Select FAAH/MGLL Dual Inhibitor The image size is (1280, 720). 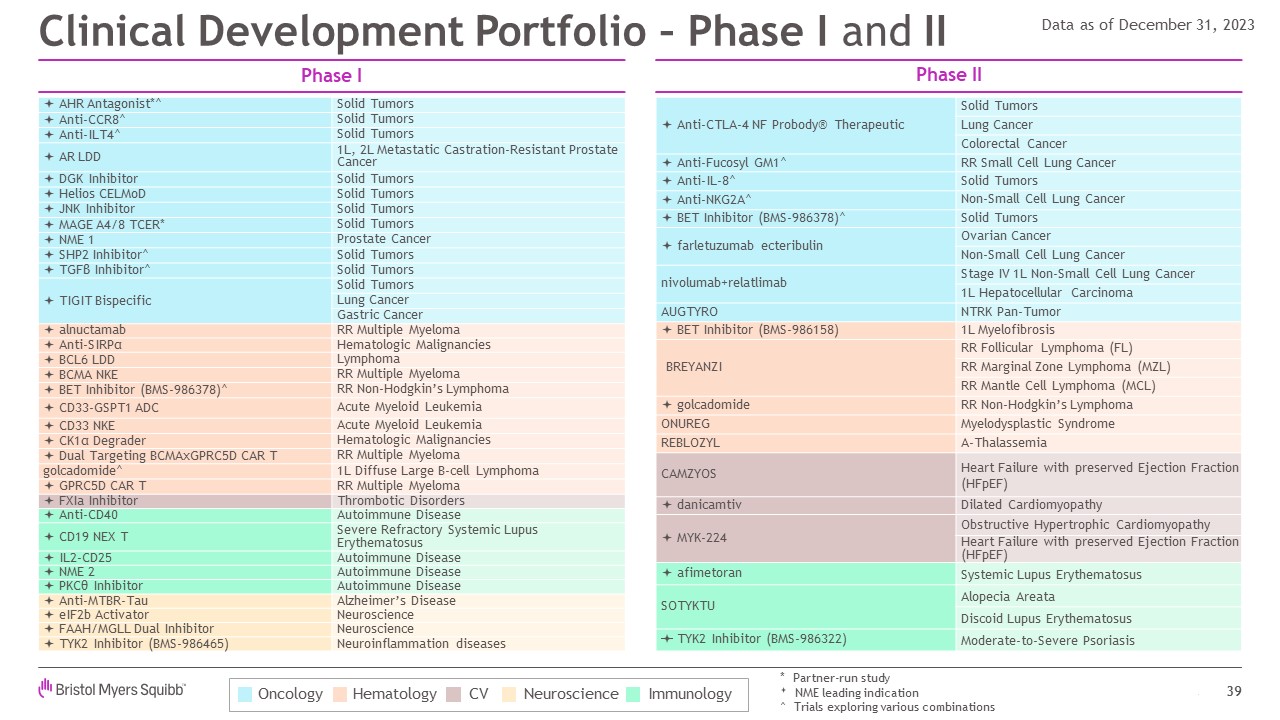point(185,629)
